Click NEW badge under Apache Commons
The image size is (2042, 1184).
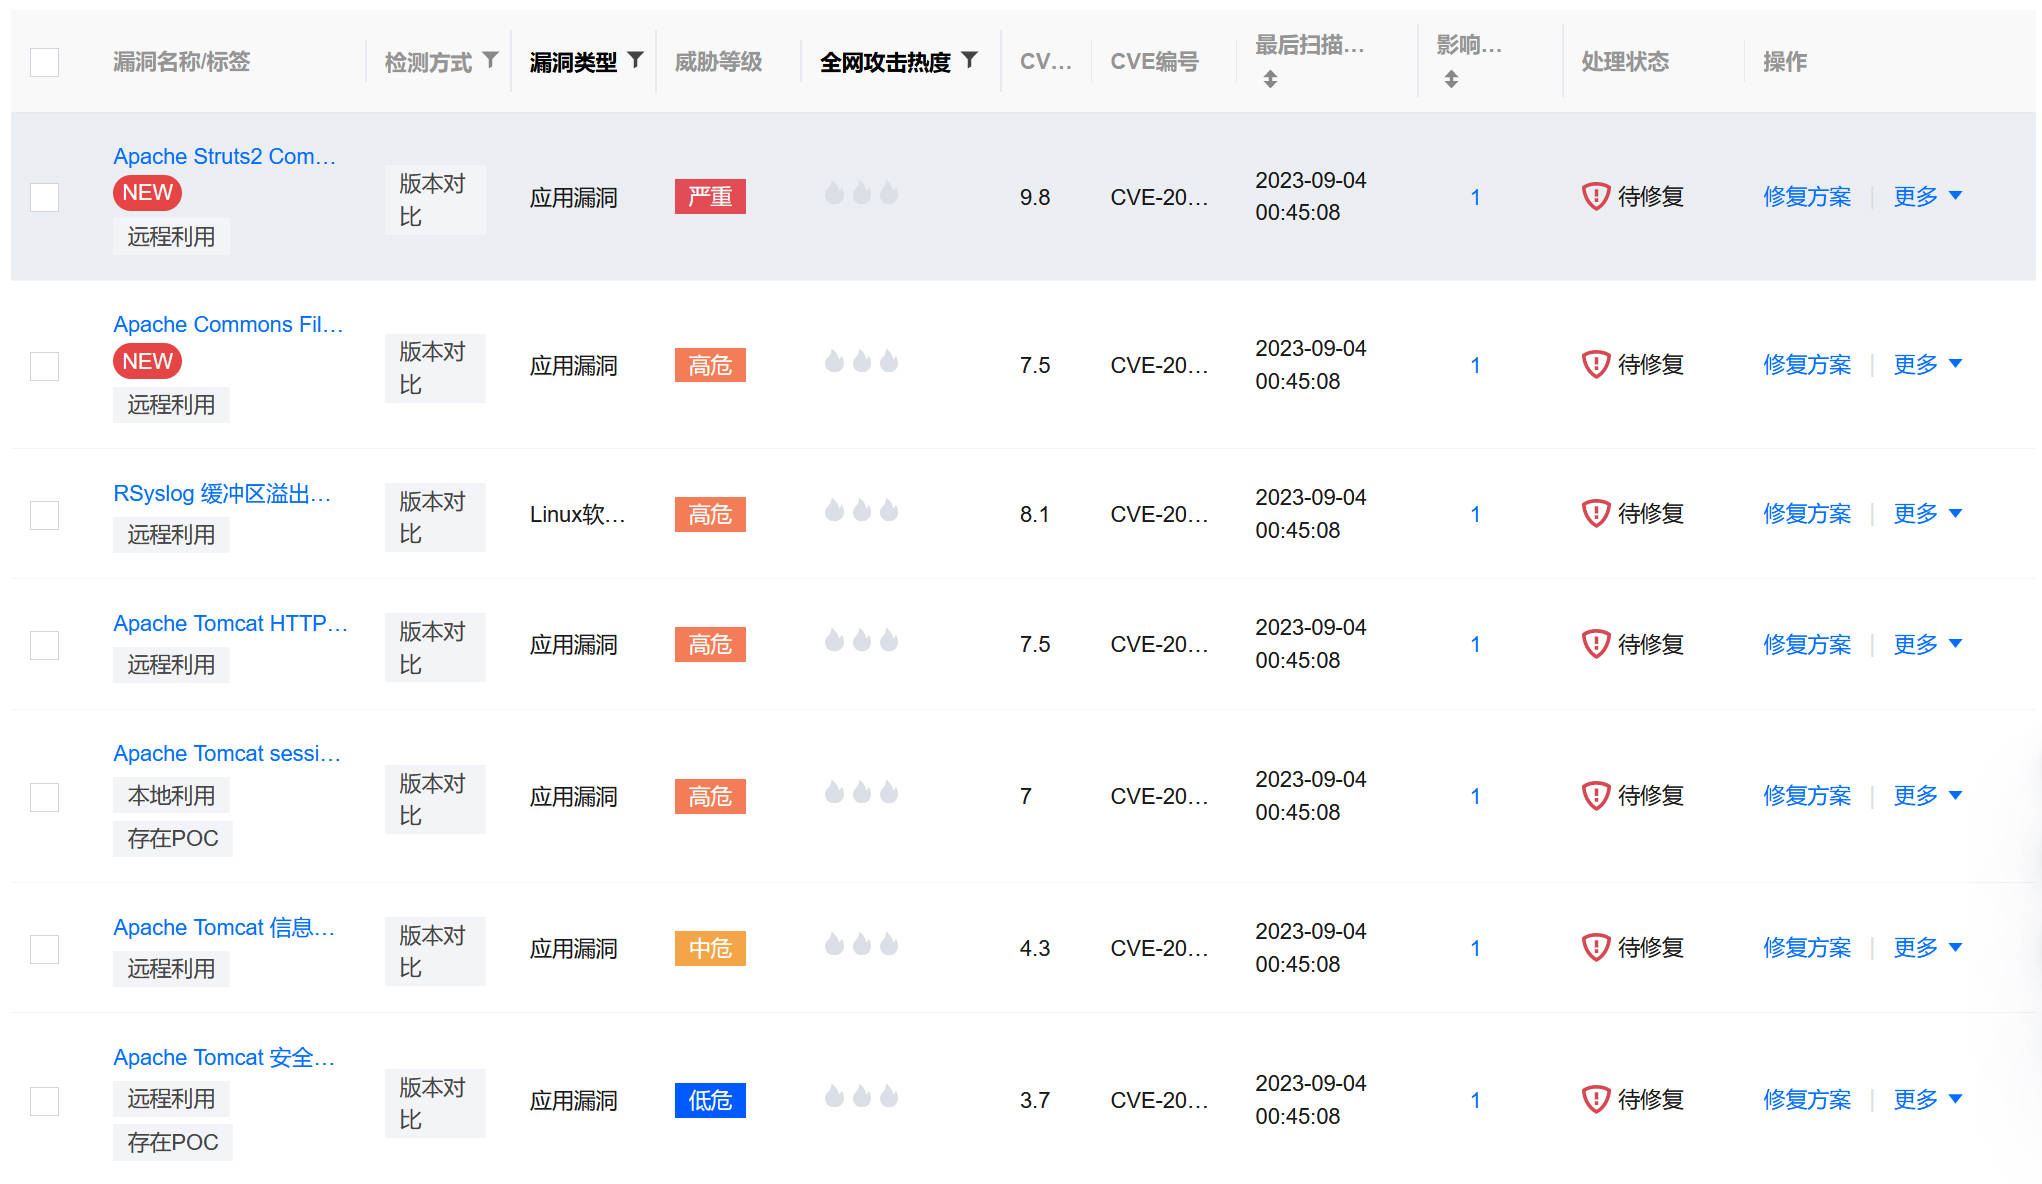(147, 361)
